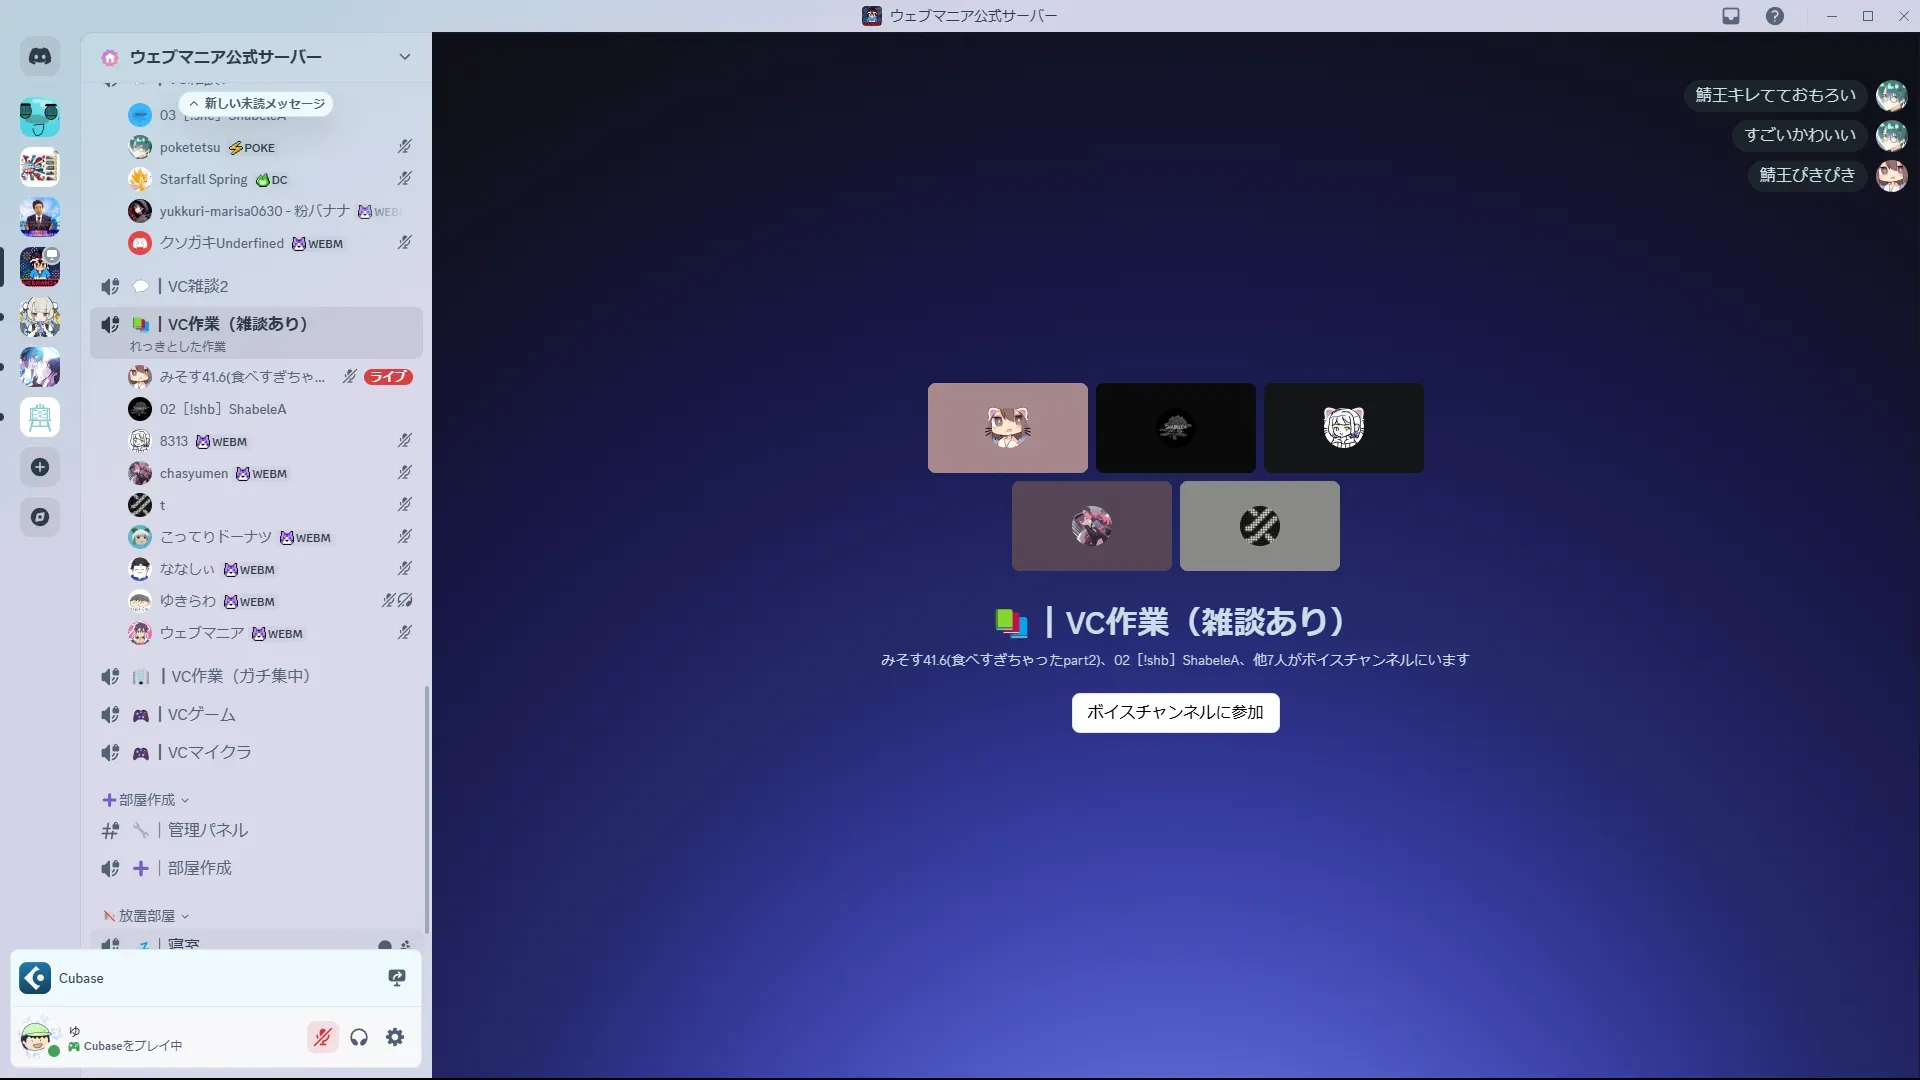This screenshot has width=1920, height=1080.
Task: Click the pink participant tile thumbnail
Action: point(1007,428)
